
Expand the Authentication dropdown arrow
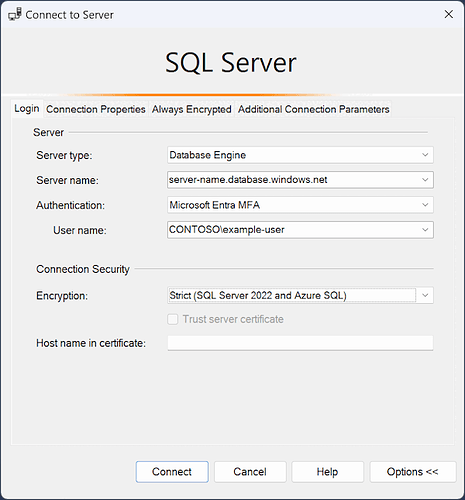(x=425, y=205)
